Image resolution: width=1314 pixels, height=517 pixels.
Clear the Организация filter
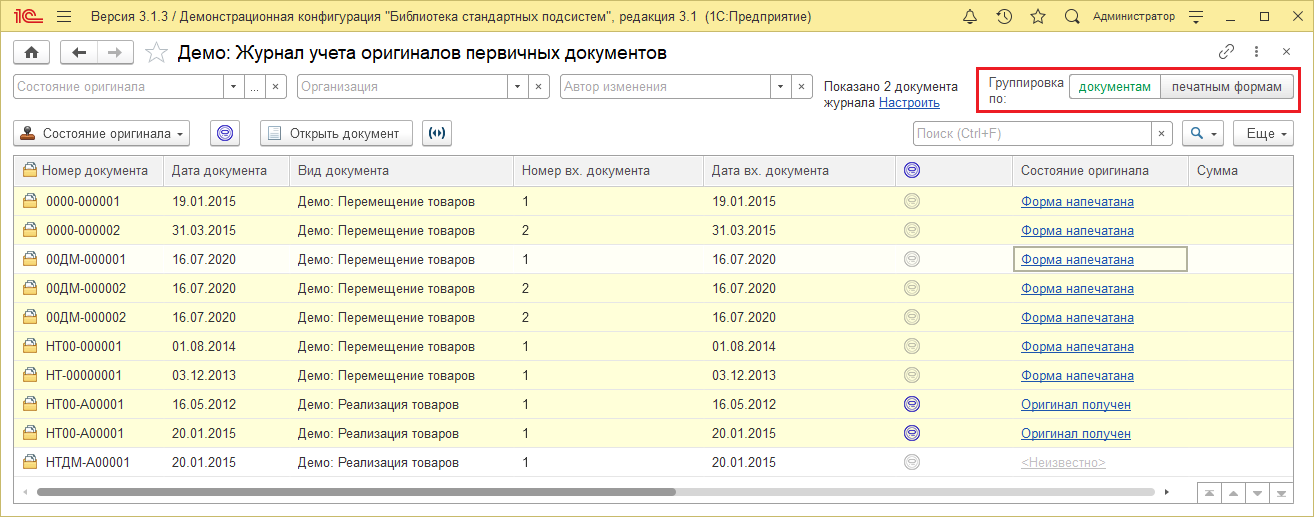[539, 87]
